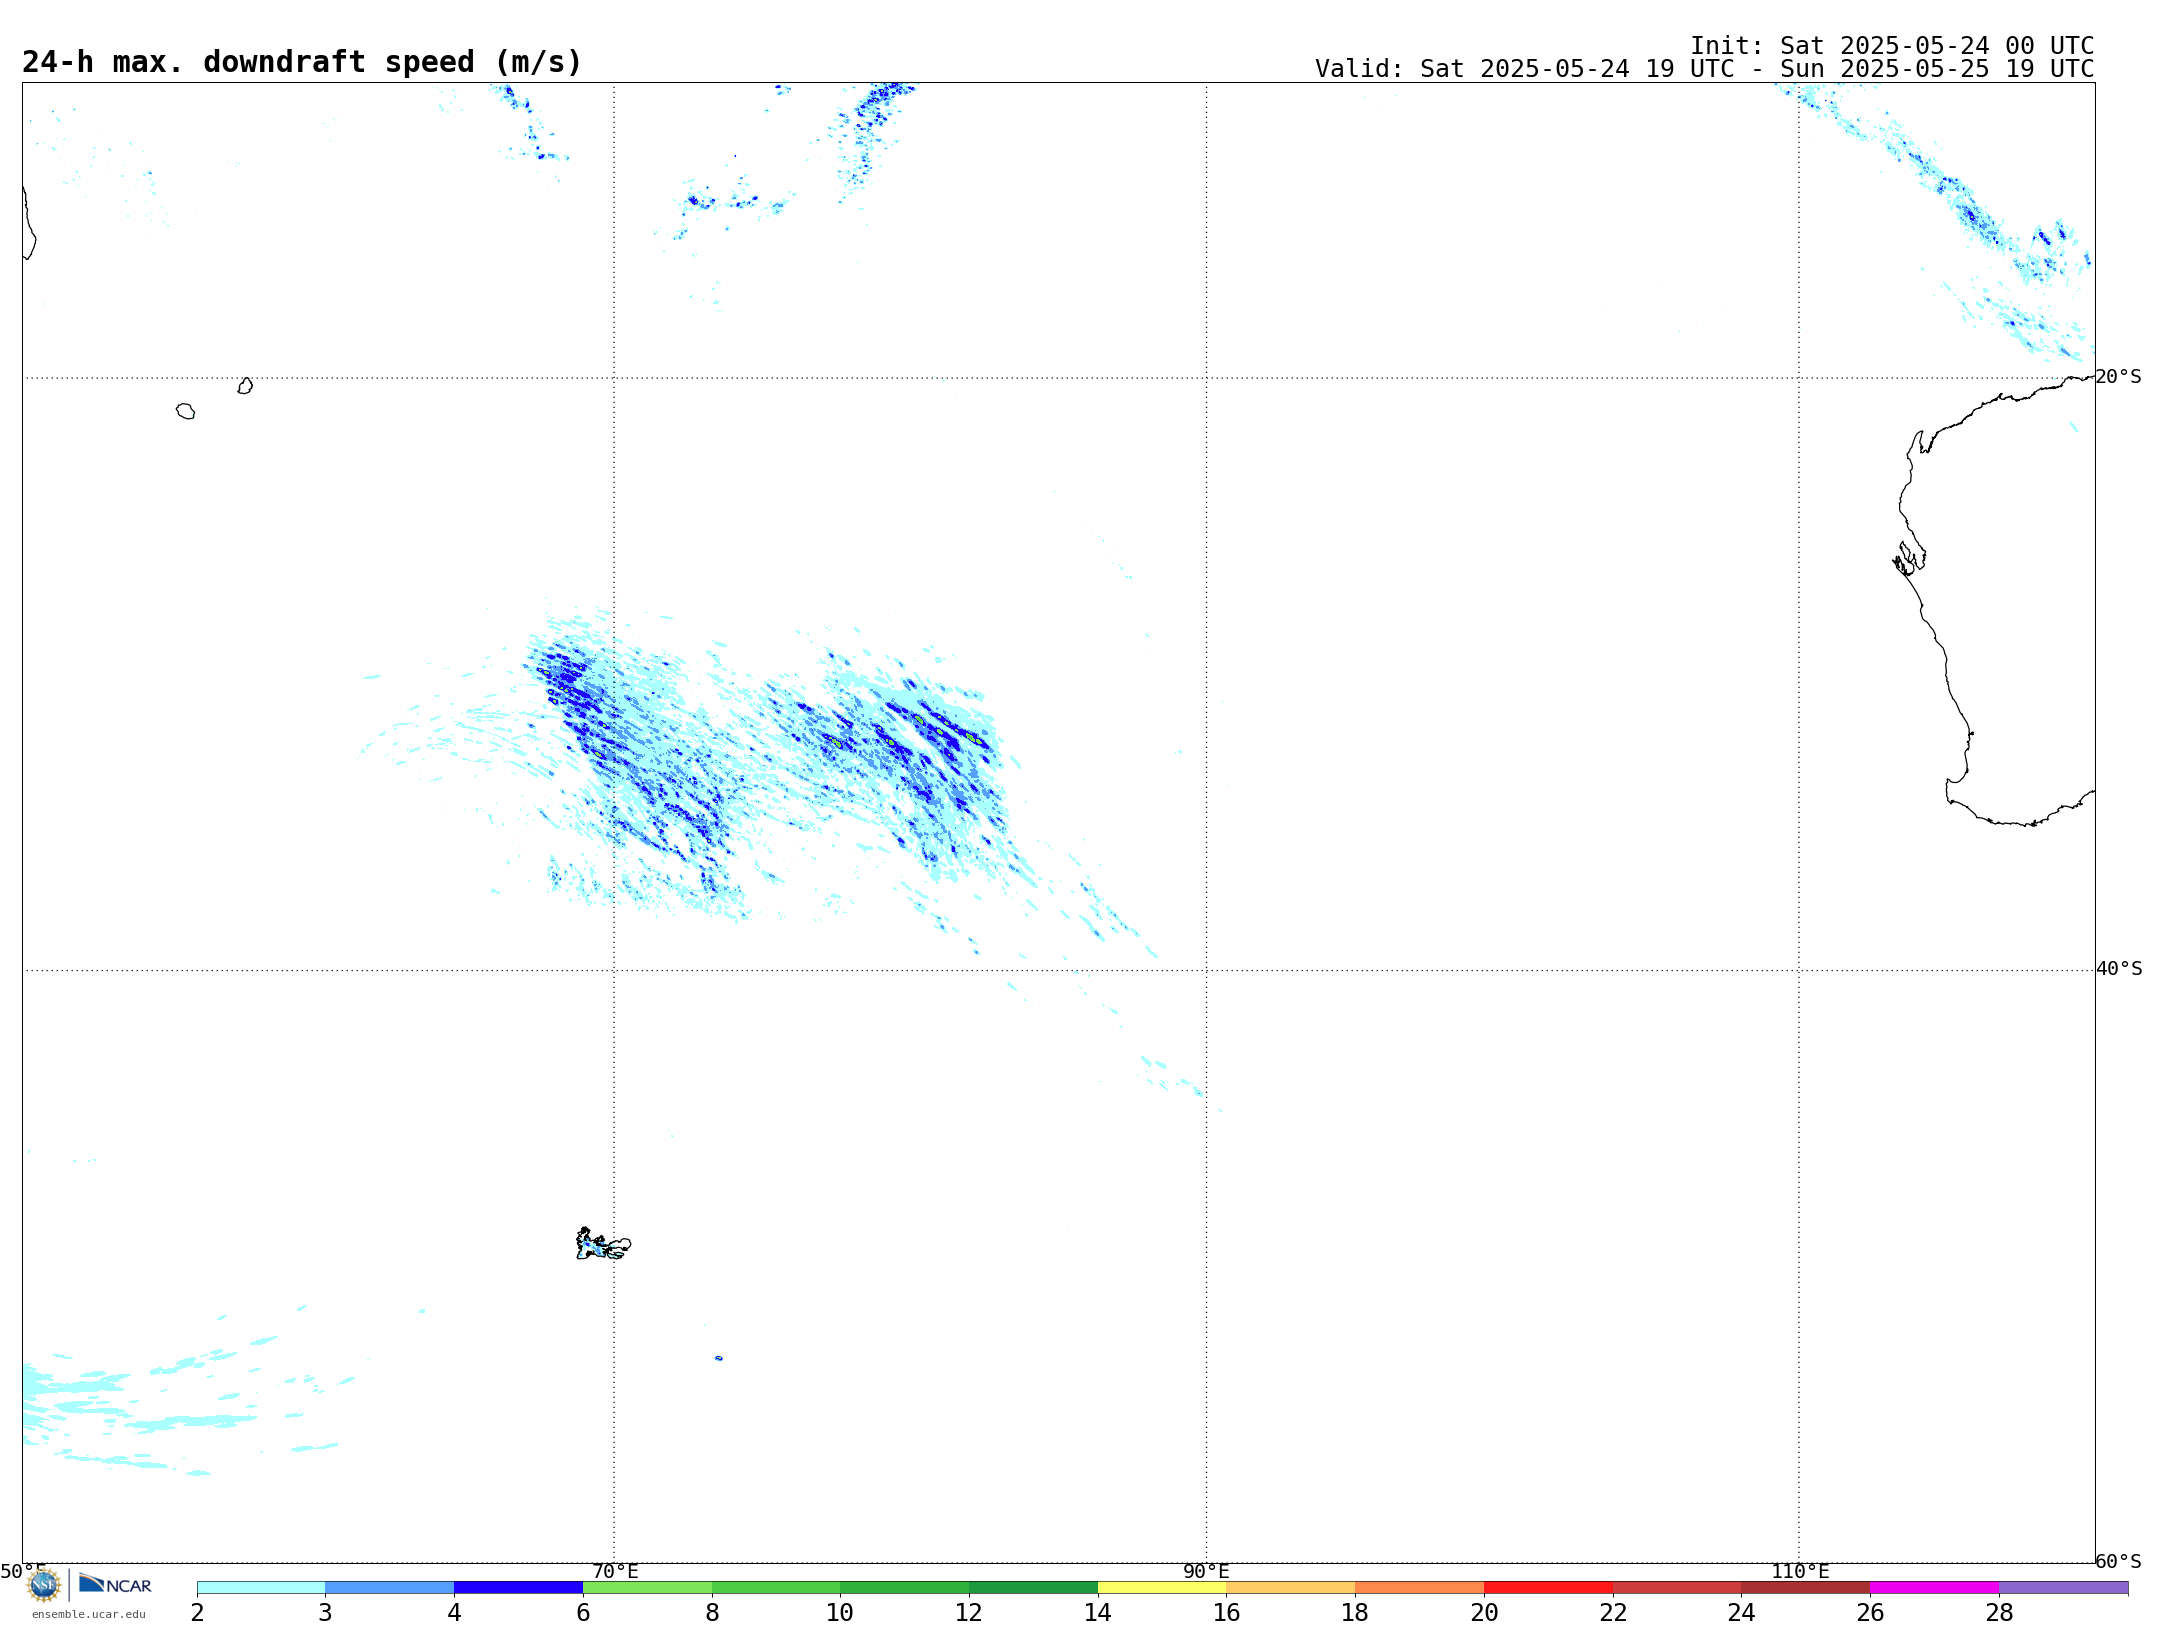Click the magenta 26-28 m/s swatch

click(1934, 1588)
